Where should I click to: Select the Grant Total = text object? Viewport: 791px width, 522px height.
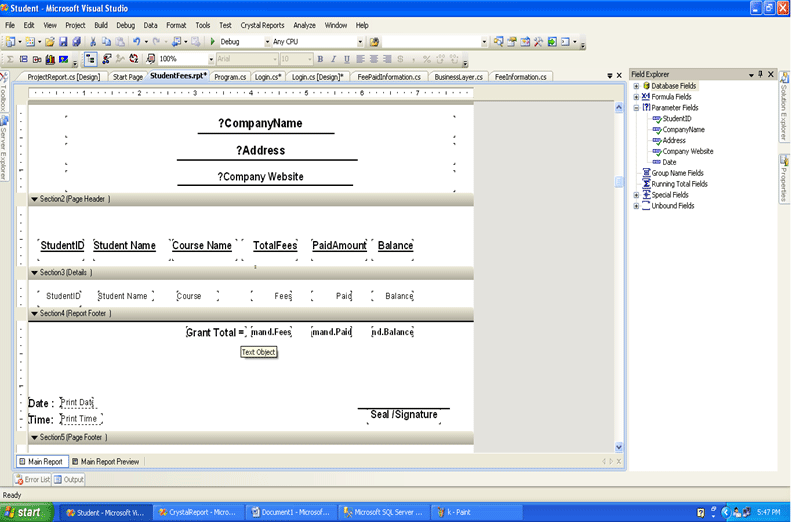point(215,332)
